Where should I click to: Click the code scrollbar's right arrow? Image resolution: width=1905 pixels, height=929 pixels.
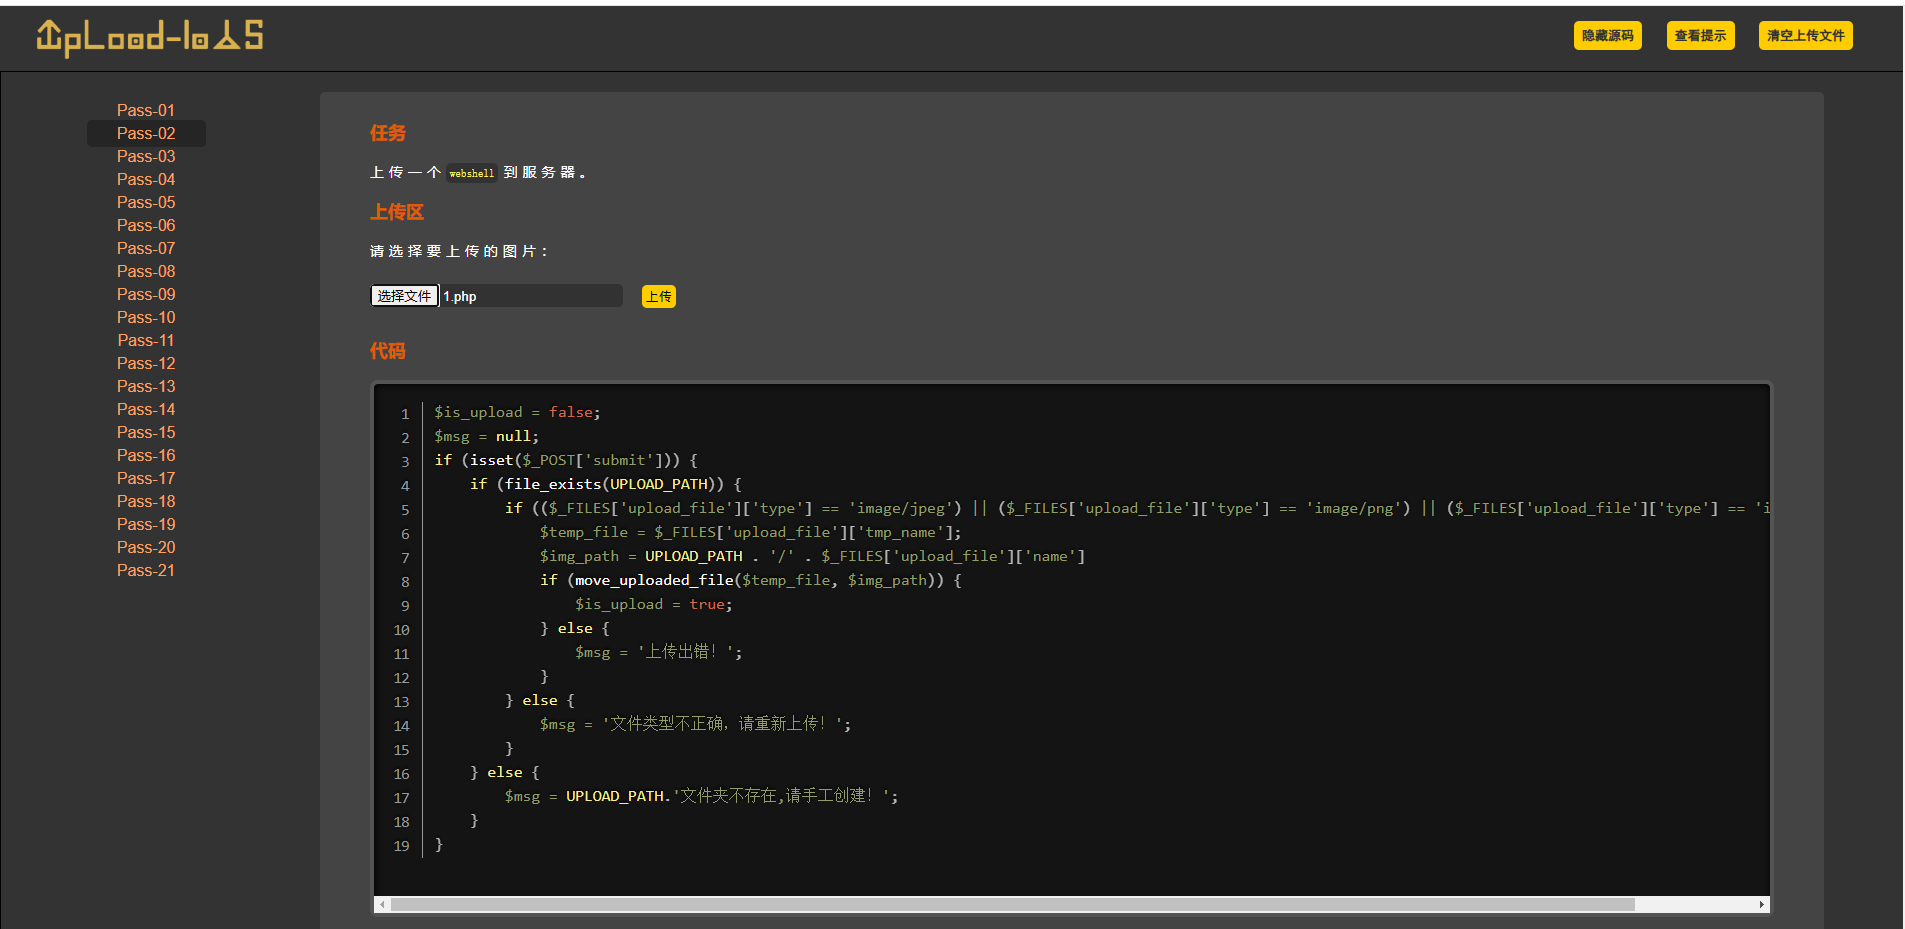coord(1761,904)
